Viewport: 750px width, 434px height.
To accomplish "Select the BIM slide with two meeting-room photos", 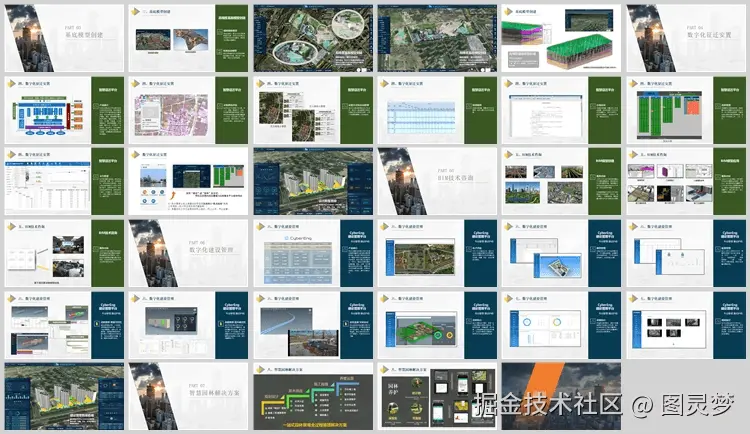I will coord(64,253).
